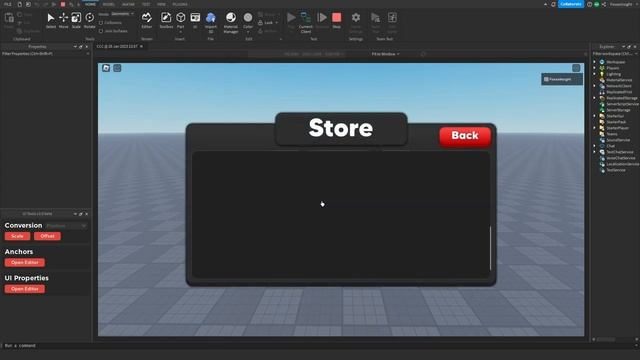Open Game Settings gear
Screen dimensions: 640x360
tap(356, 18)
